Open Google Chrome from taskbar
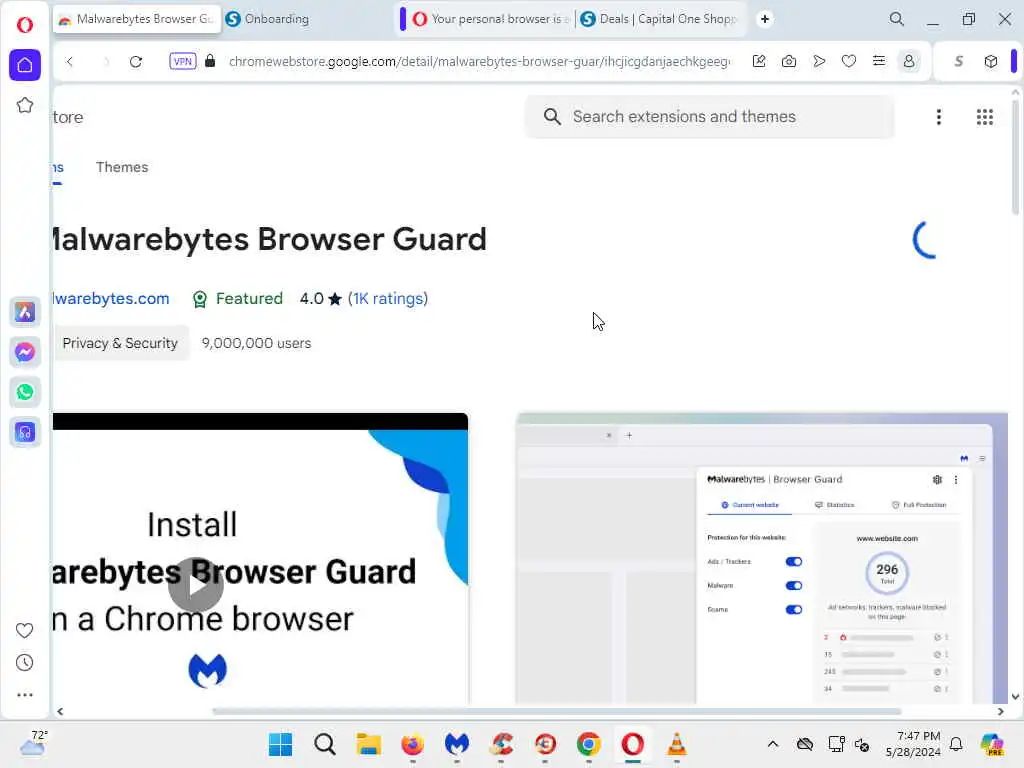The height and width of the screenshot is (768, 1024). [588, 744]
